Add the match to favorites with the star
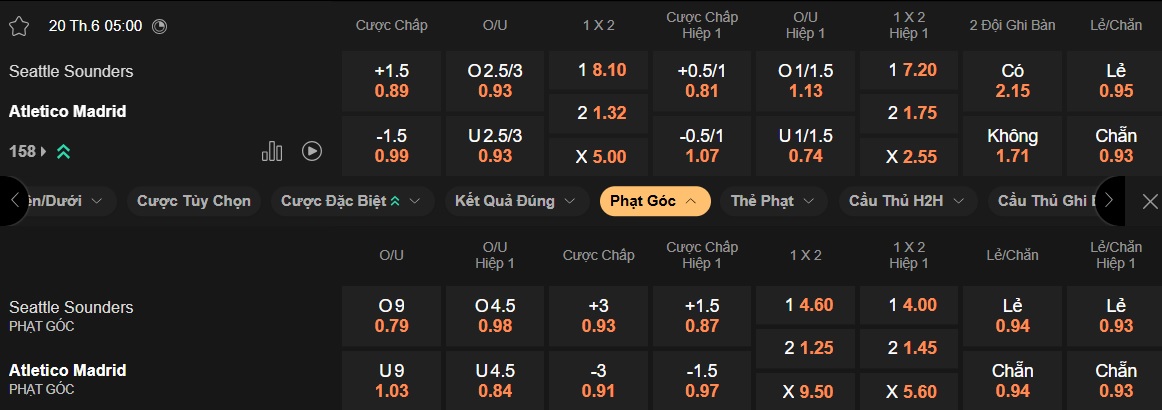Viewport: 1162px width, 410px height. point(19,26)
